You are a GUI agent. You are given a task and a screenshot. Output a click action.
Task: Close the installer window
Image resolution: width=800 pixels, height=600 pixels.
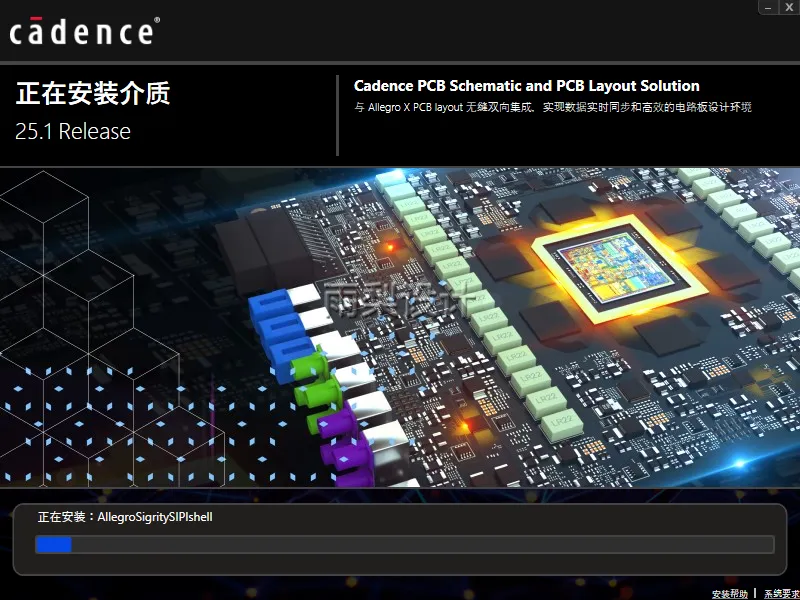click(789, 7)
